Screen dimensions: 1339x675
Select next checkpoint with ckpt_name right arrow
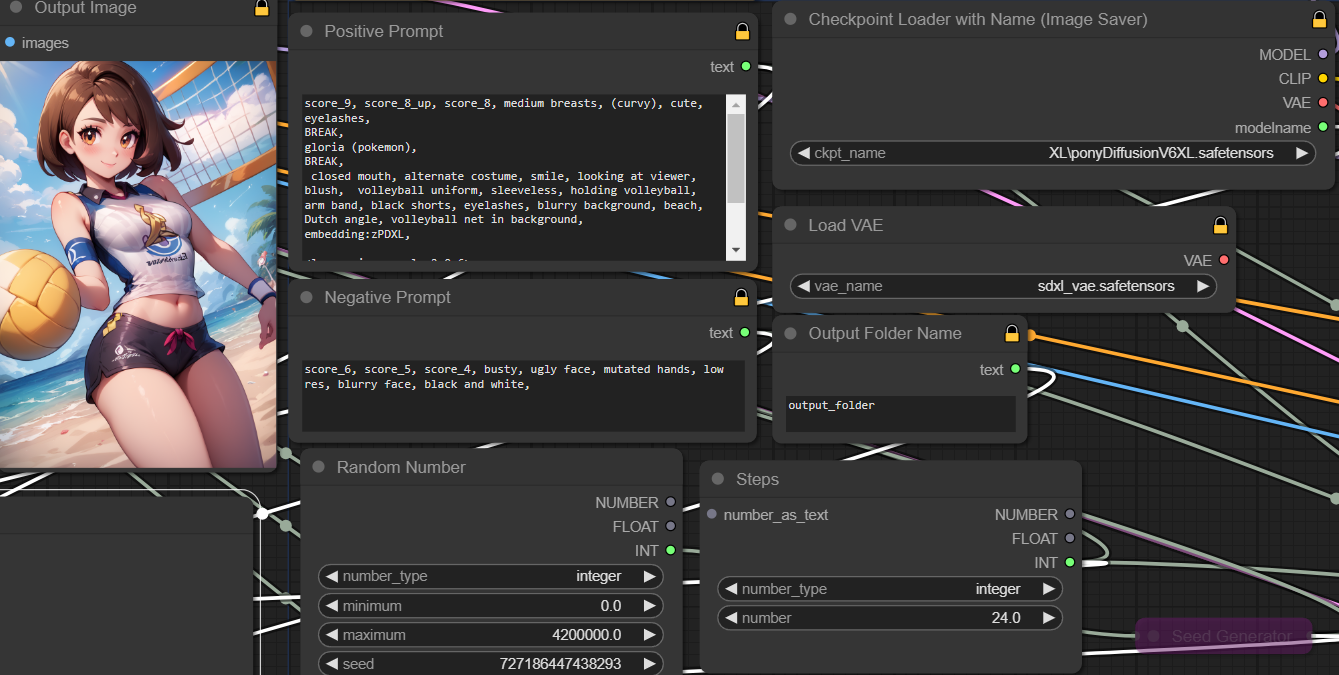[x=1301, y=153]
